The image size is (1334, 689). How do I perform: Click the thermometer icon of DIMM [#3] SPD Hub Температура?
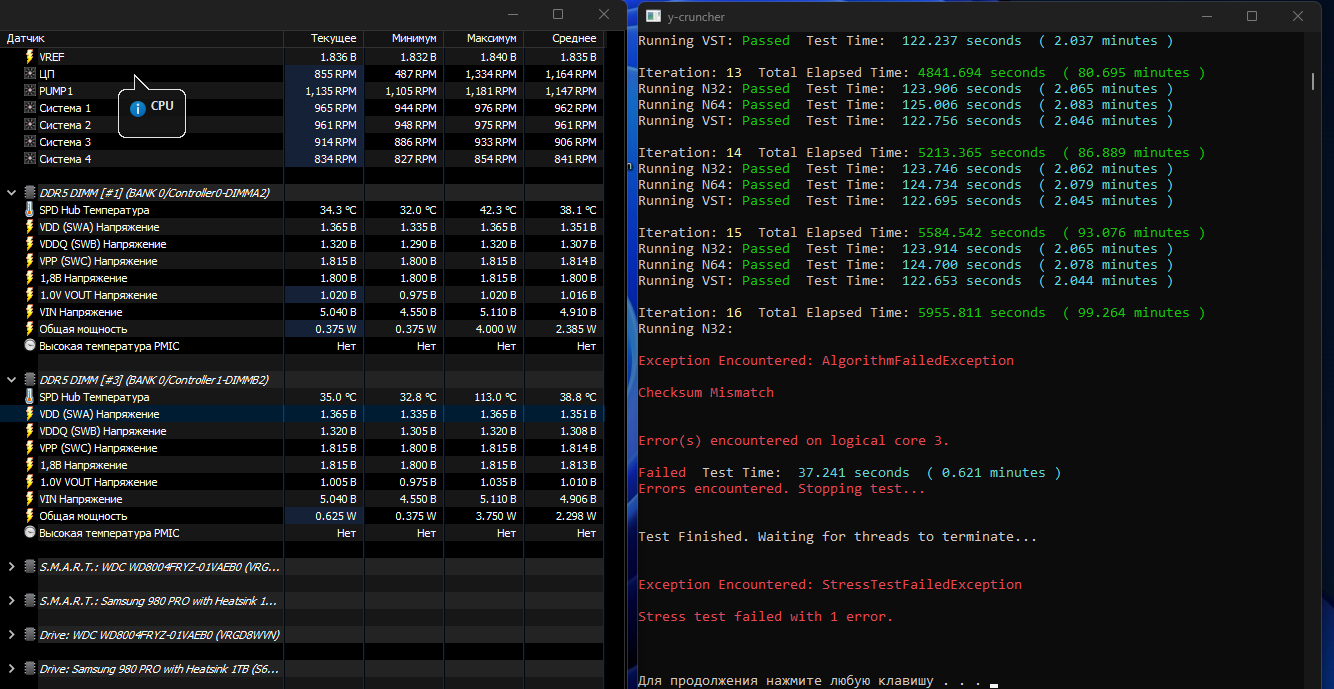pyautogui.click(x=29, y=397)
